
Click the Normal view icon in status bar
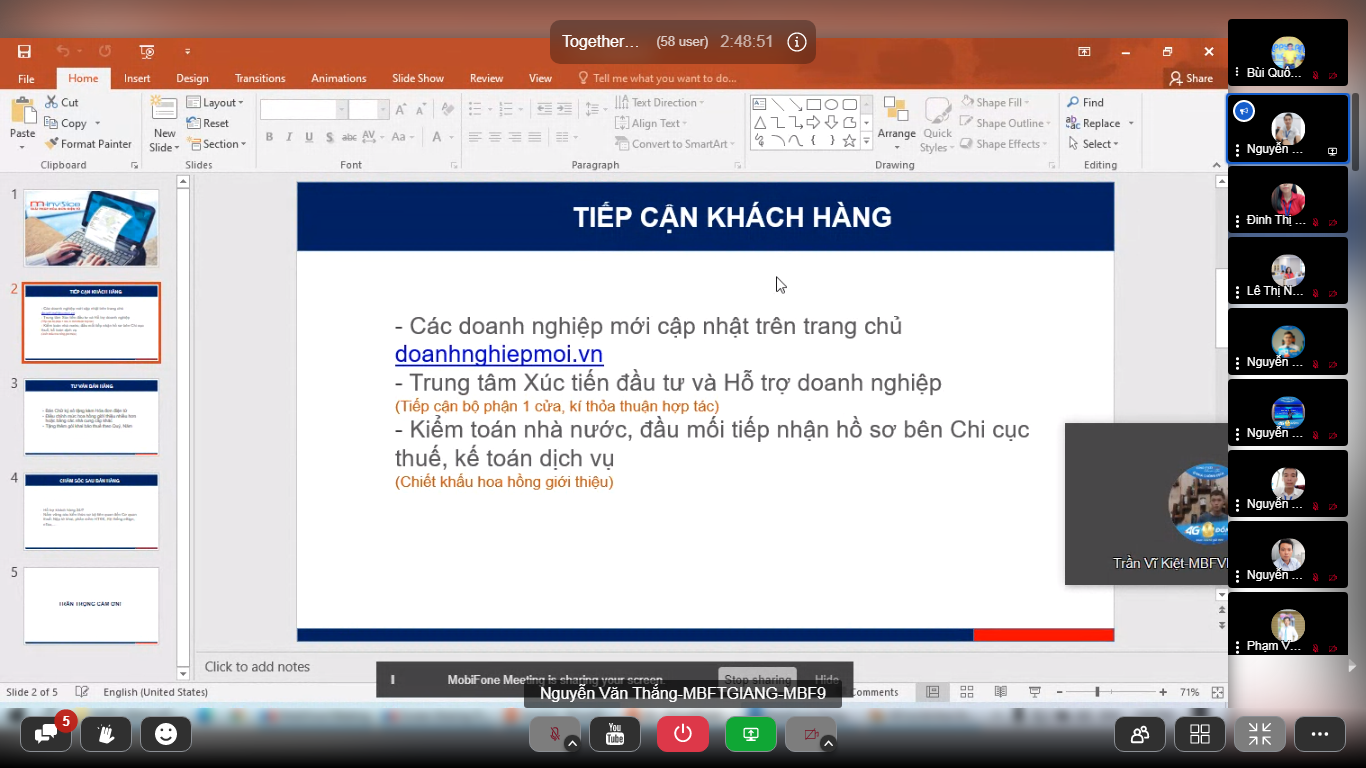(933, 692)
